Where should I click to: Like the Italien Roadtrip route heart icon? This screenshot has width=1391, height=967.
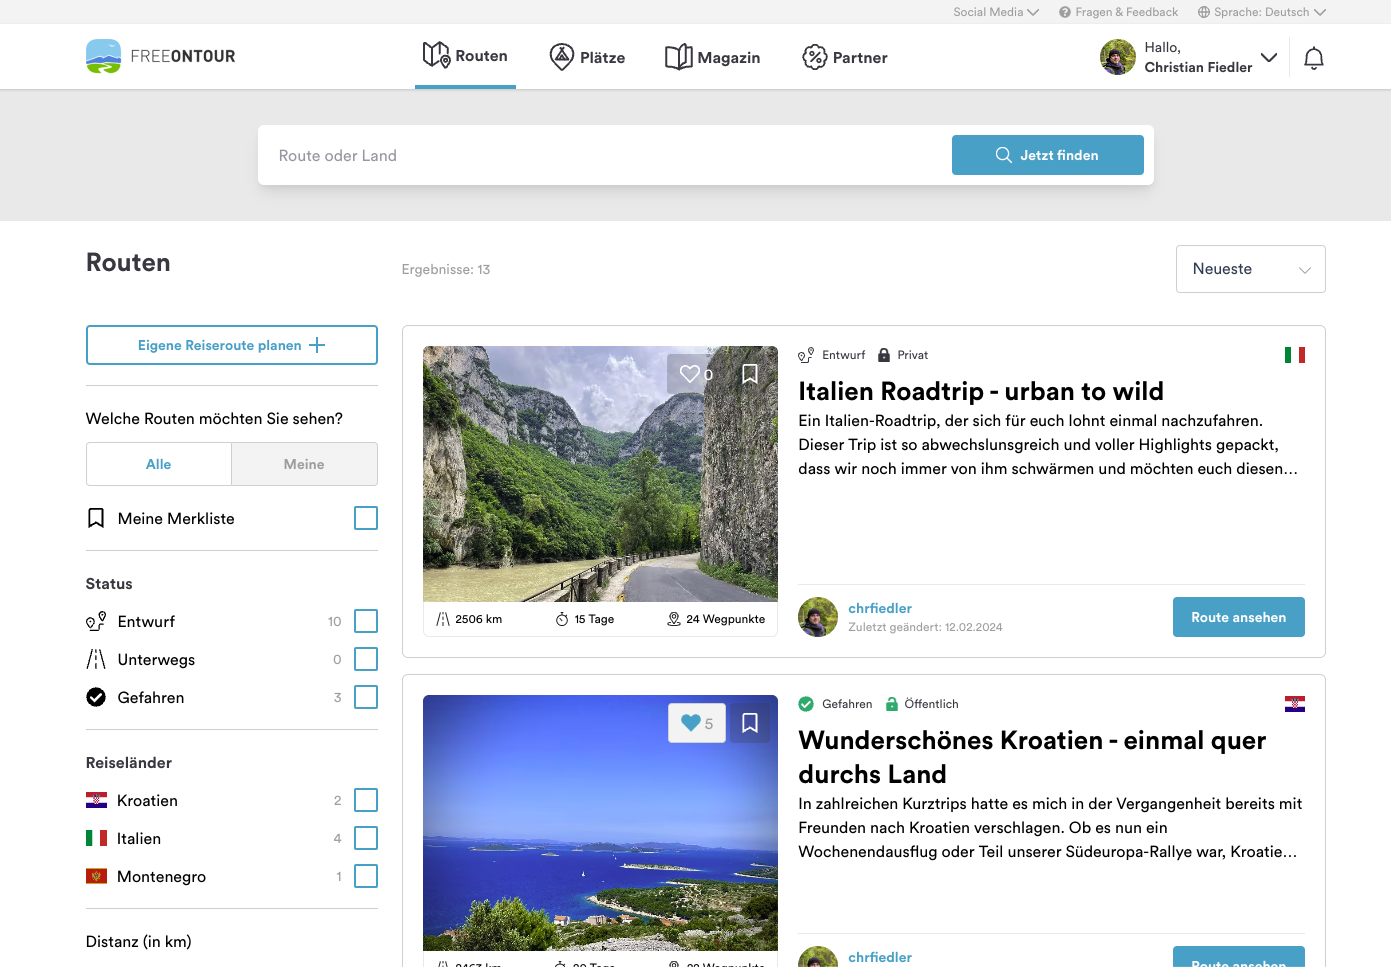tap(690, 374)
